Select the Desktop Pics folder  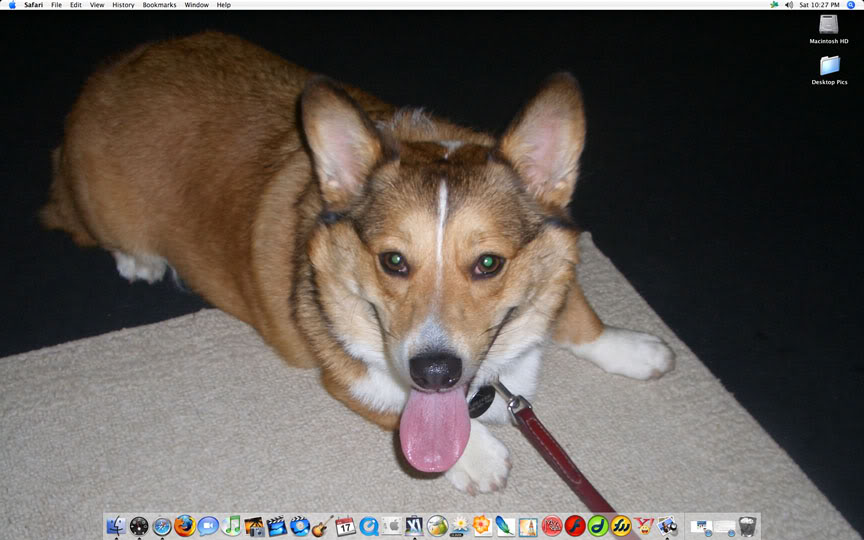[x=829, y=70]
